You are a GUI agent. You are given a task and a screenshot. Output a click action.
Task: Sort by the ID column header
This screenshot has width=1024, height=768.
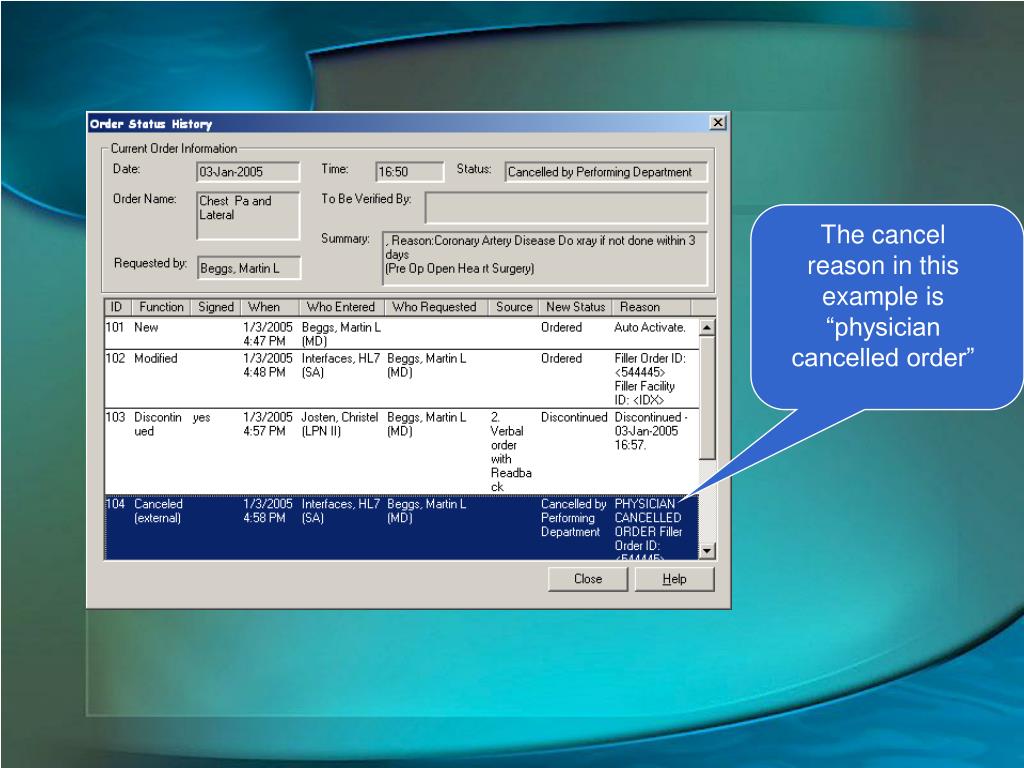pos(117,307)
